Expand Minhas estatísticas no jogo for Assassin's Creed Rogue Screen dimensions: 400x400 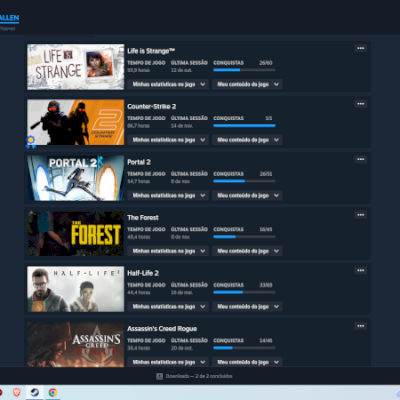168,362
